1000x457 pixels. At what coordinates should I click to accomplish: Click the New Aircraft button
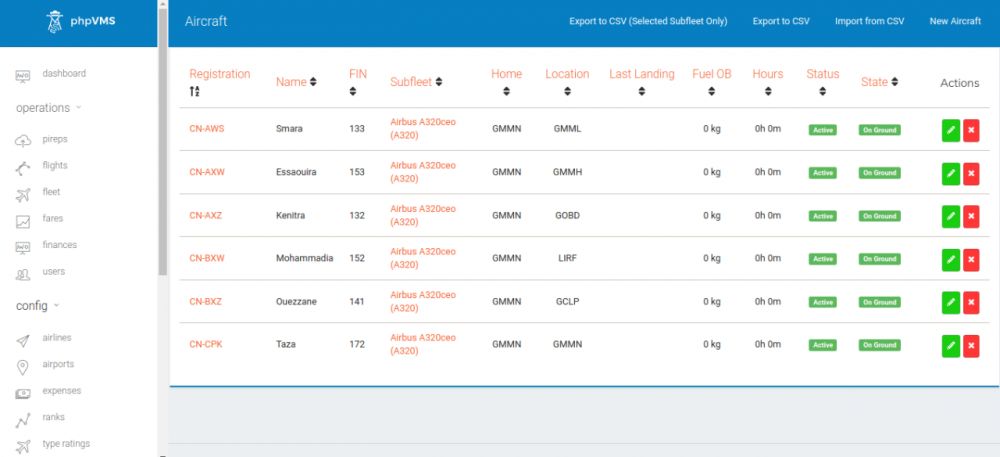pyautogui.click(x=955, y=21)
